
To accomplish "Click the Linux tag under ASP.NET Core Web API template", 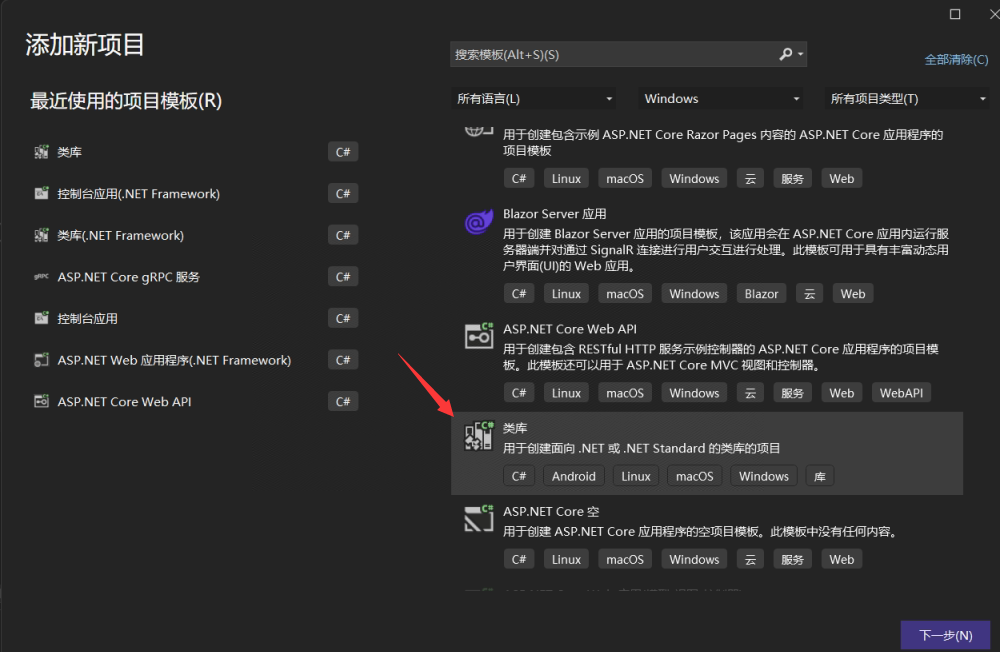I will point(566,393).
